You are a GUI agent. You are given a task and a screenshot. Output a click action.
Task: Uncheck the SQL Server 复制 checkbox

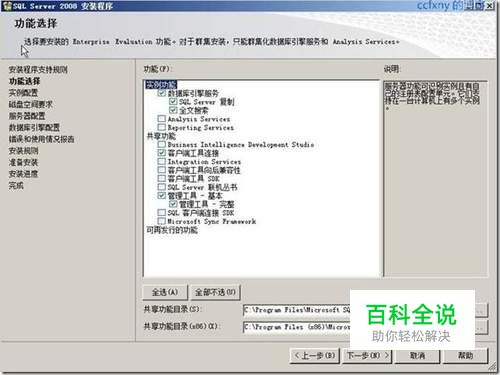(x=173, y=101)
